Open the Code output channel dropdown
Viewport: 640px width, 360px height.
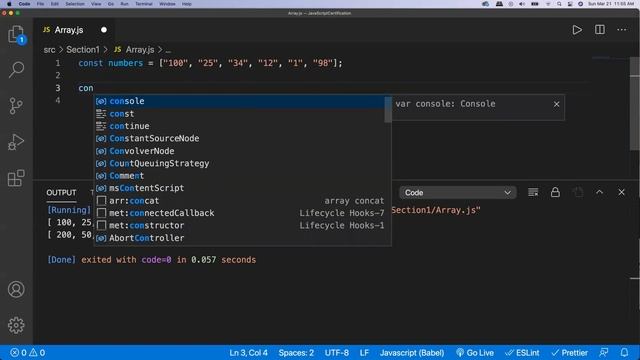[458, 193]
